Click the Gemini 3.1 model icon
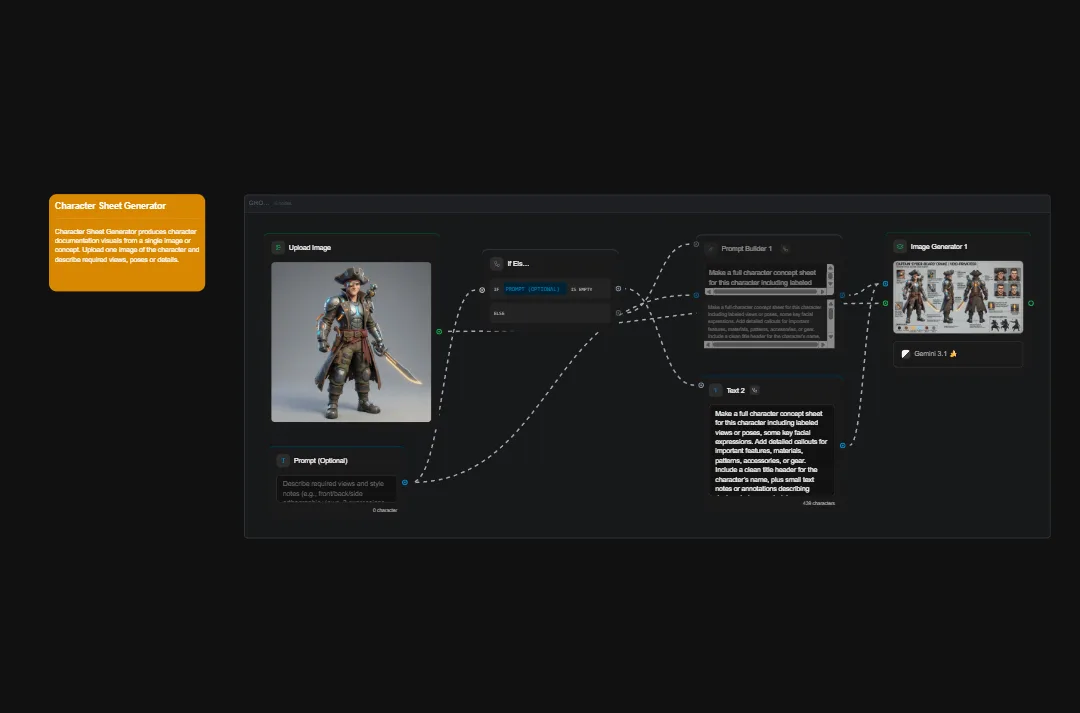Screen dimensions: 1080x713 tap(906, 354)
